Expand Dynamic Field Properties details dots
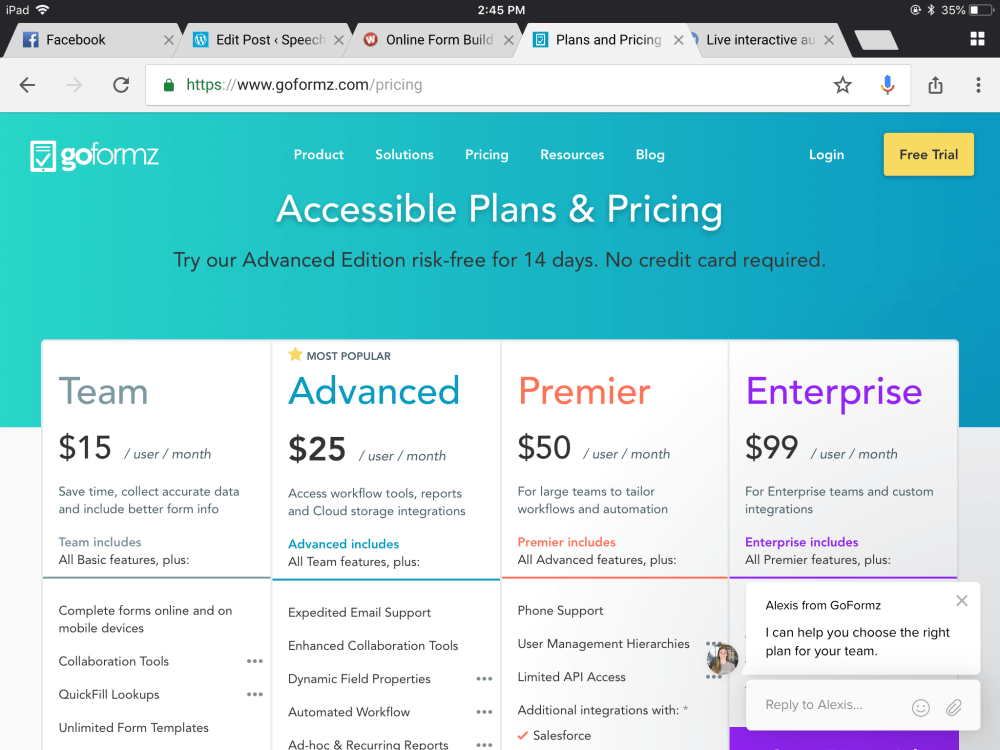This screenshot has width=1000, height=750. (484, 679)
